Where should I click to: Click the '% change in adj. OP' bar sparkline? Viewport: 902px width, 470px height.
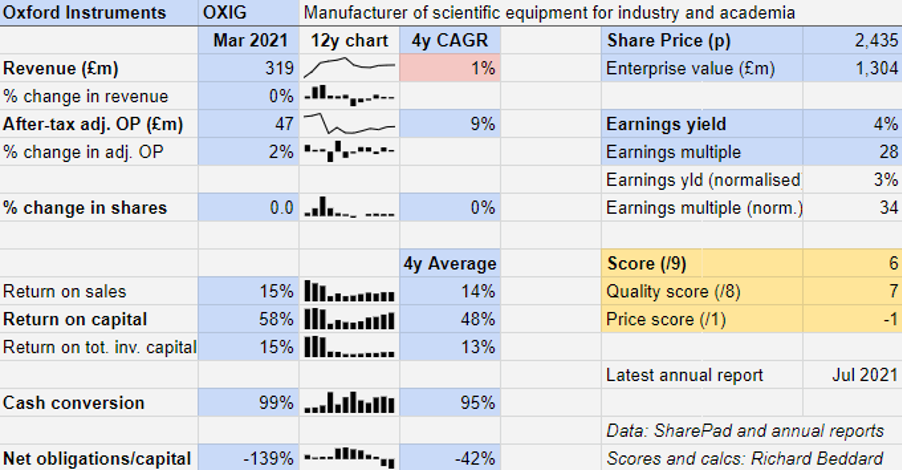coord(349,151)
